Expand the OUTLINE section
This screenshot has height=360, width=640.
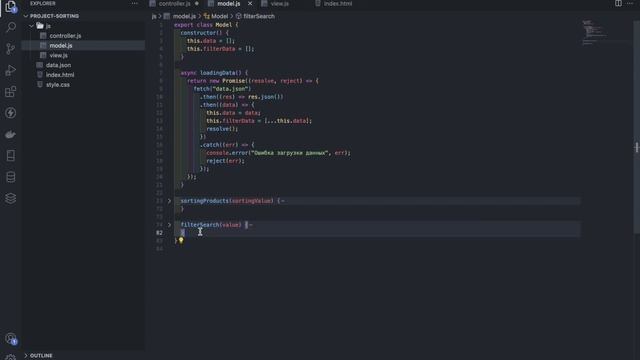pos(41,356)
